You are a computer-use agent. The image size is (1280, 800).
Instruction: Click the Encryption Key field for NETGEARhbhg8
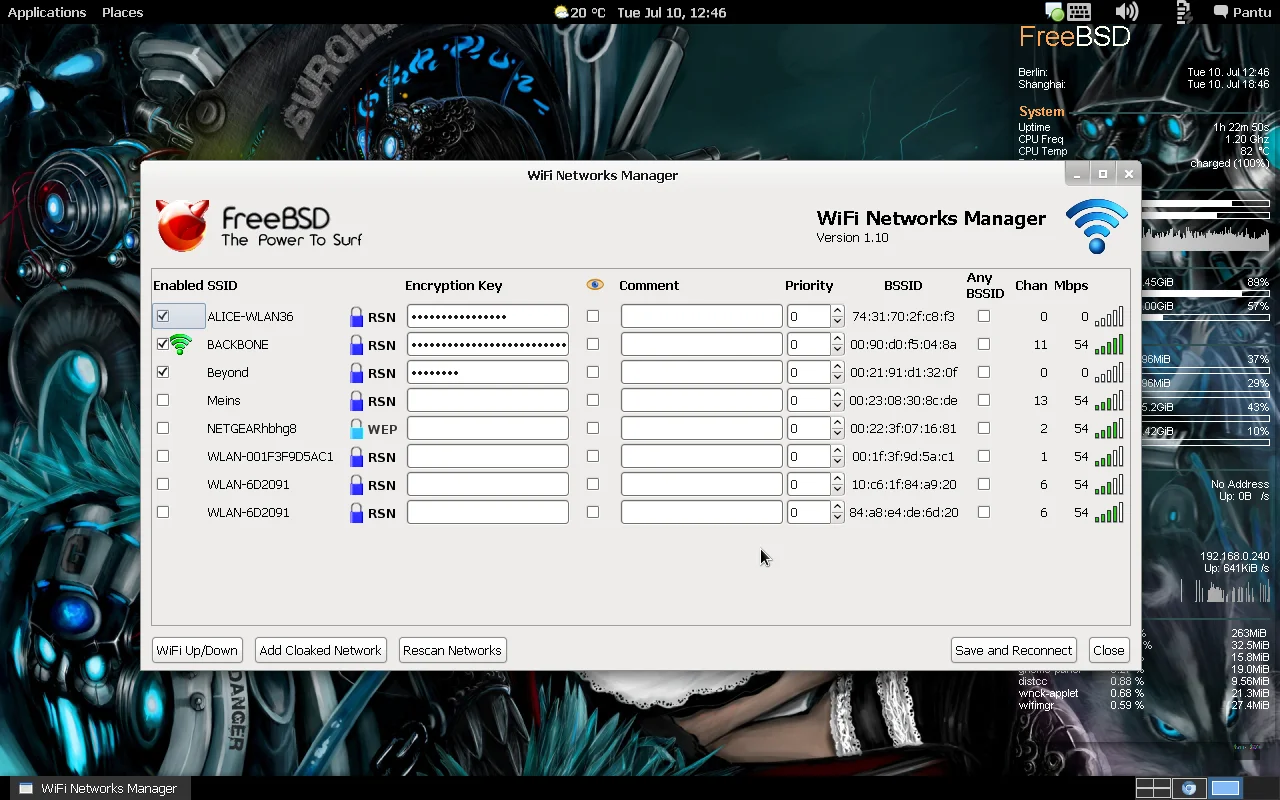pos(488,428)
